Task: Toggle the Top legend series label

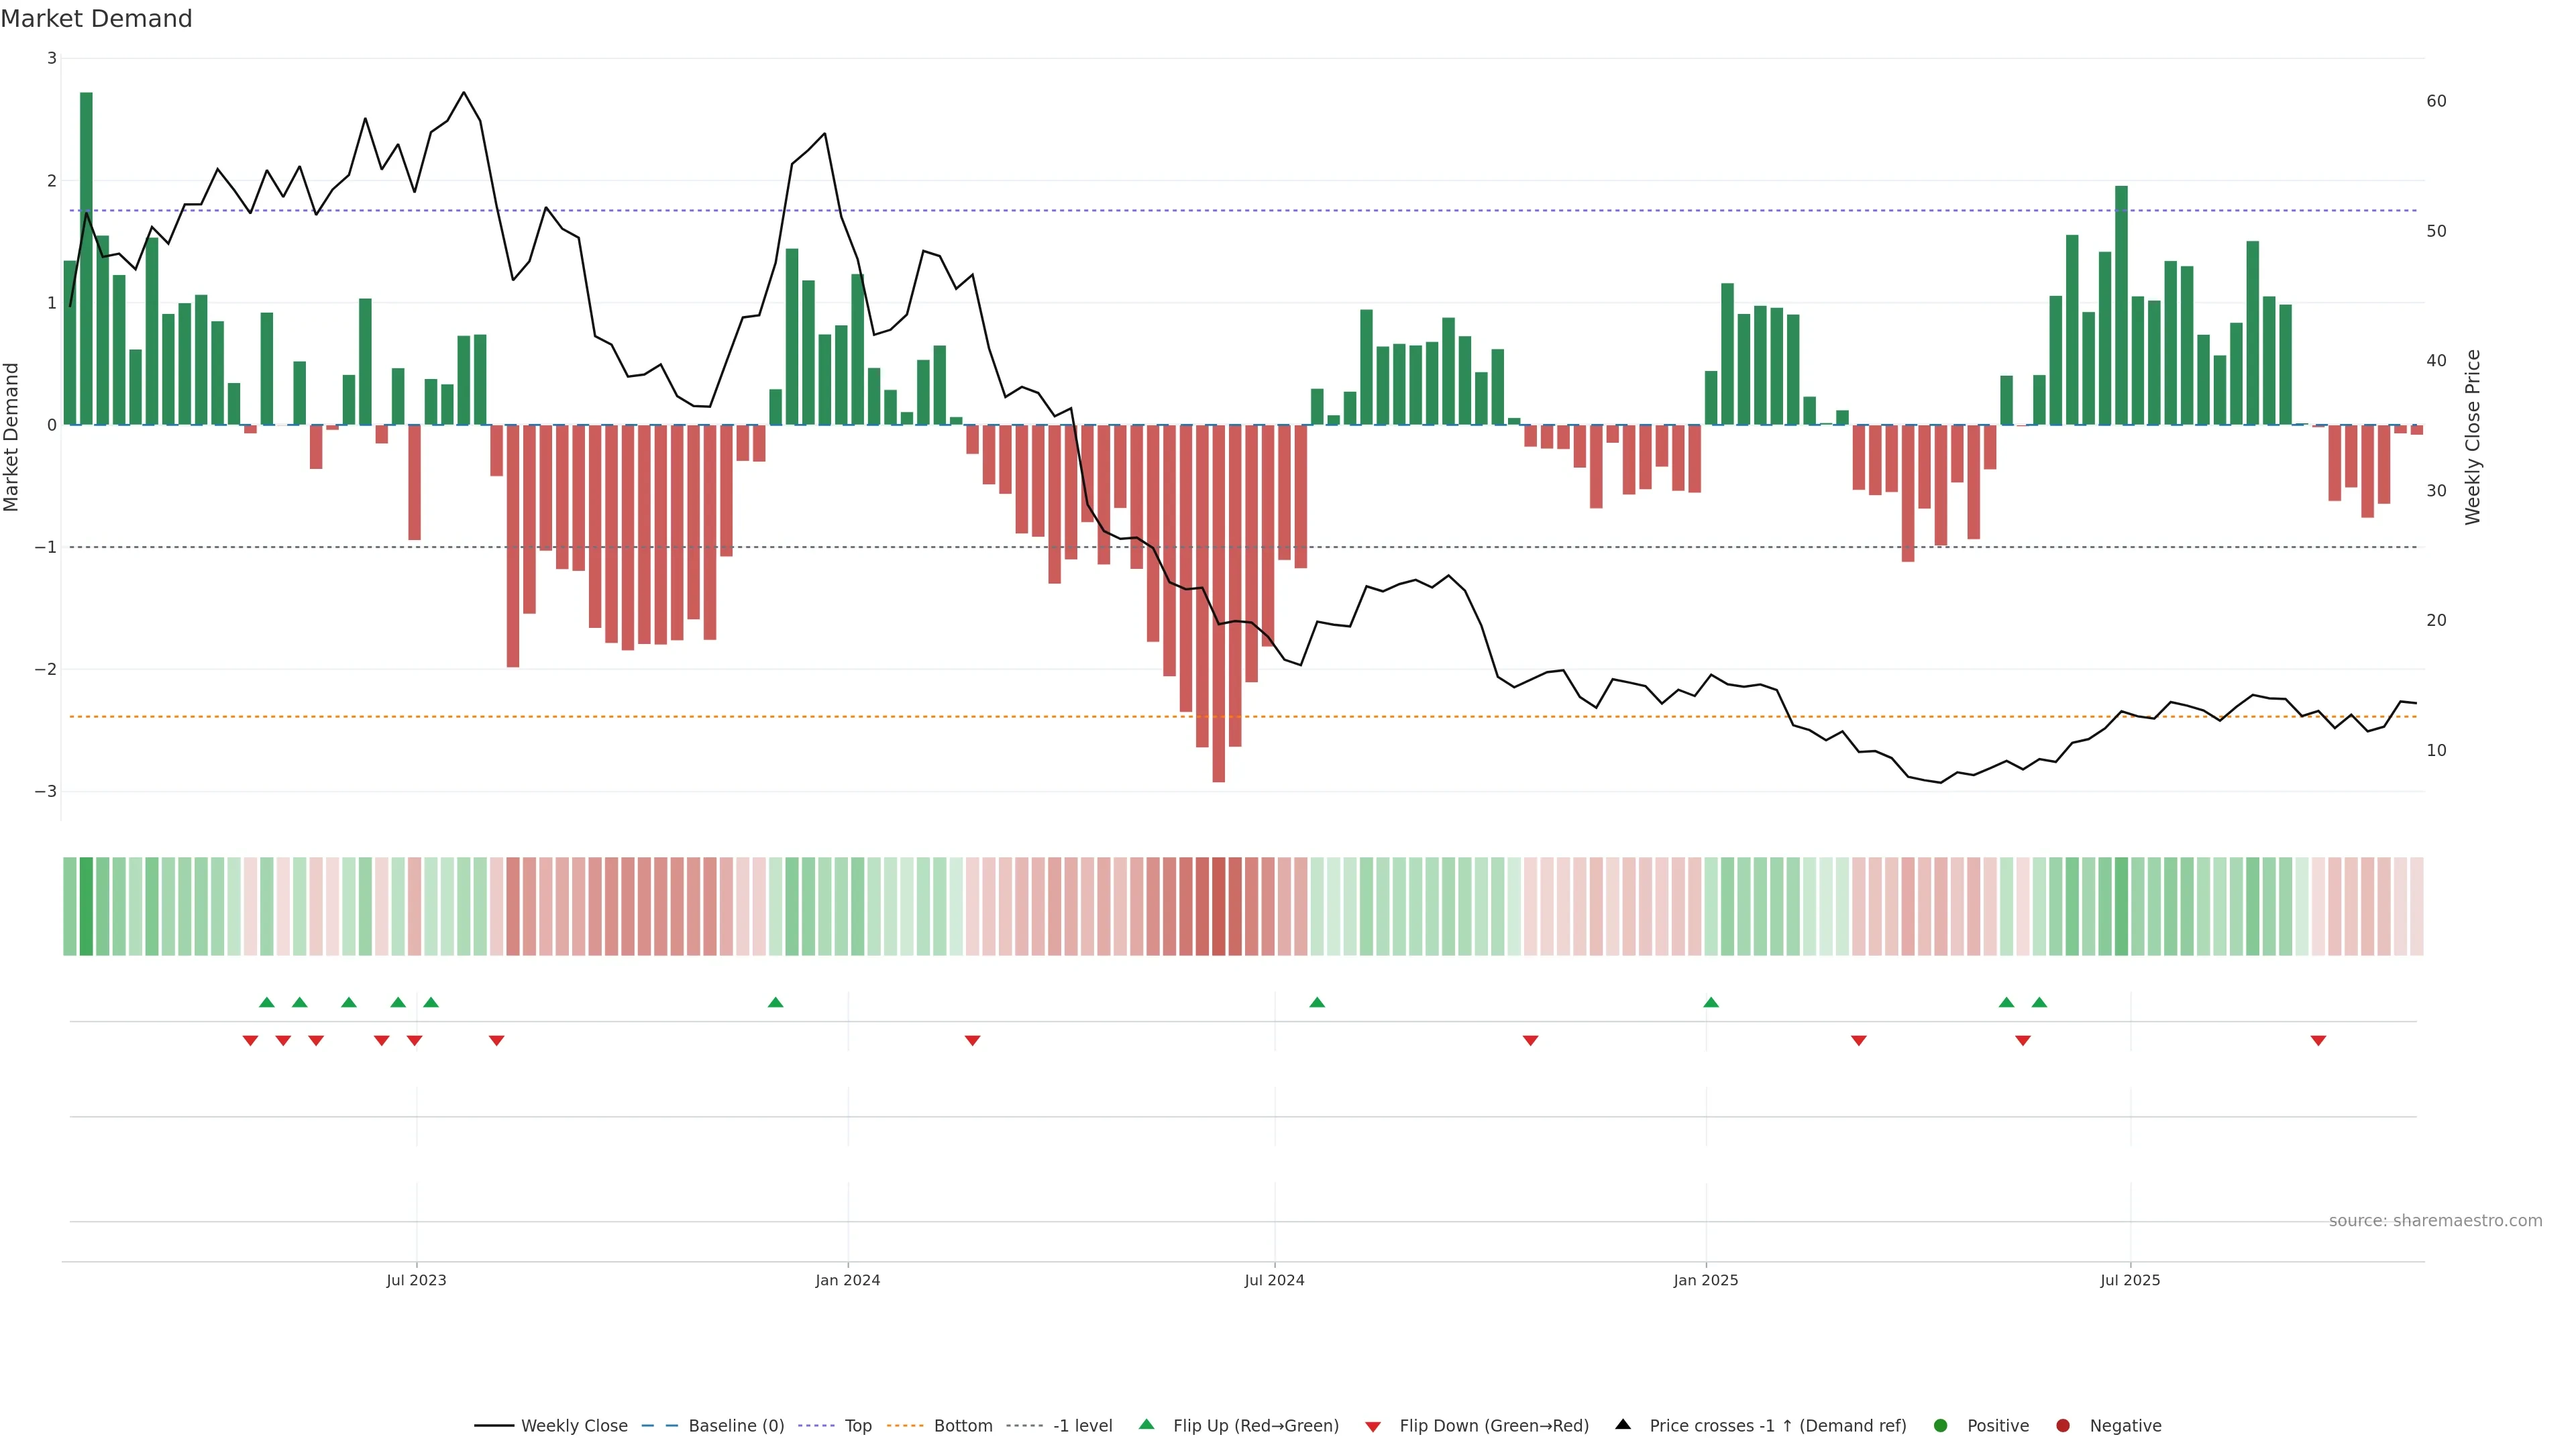Action: (858, 1425)
